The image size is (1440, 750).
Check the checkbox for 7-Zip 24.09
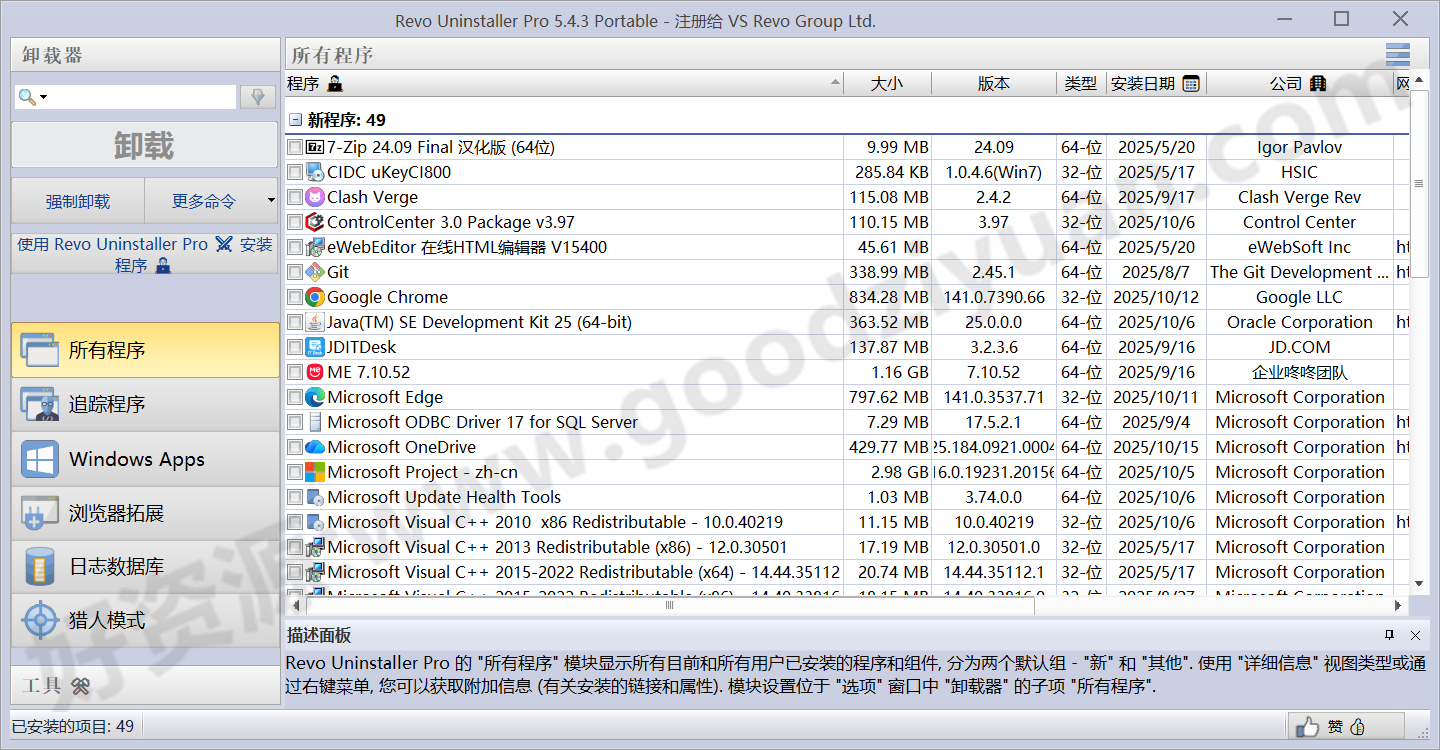coord(294,147)
